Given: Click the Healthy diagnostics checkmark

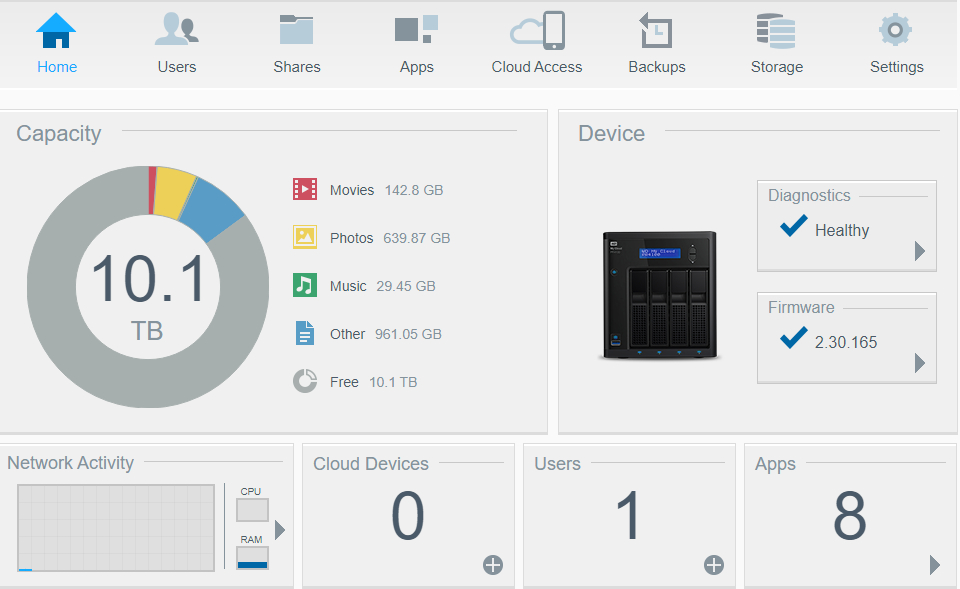Looking at the screenshot, I should (x=793, y=226).
